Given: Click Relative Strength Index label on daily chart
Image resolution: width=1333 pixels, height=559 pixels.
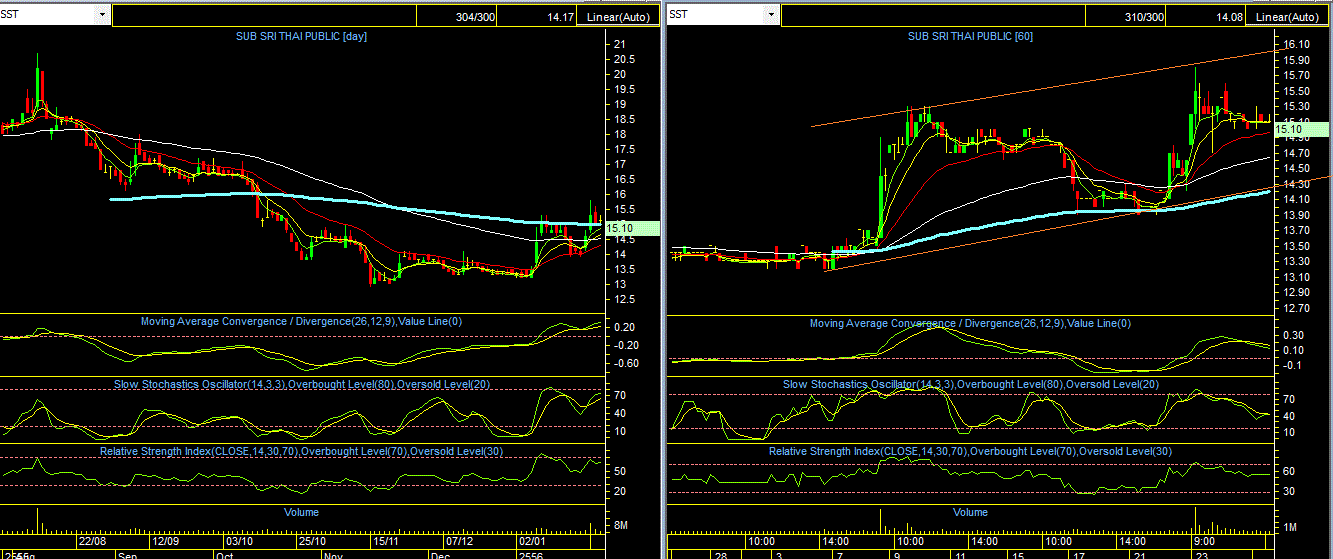Looking at the screenshot, I should coord(299,451).
